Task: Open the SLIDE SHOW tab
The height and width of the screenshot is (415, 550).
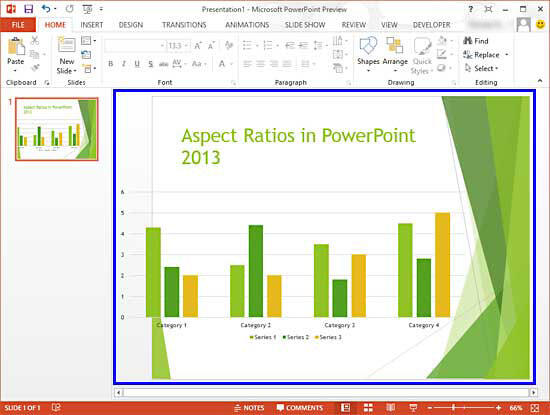Action: click(305, 25)
